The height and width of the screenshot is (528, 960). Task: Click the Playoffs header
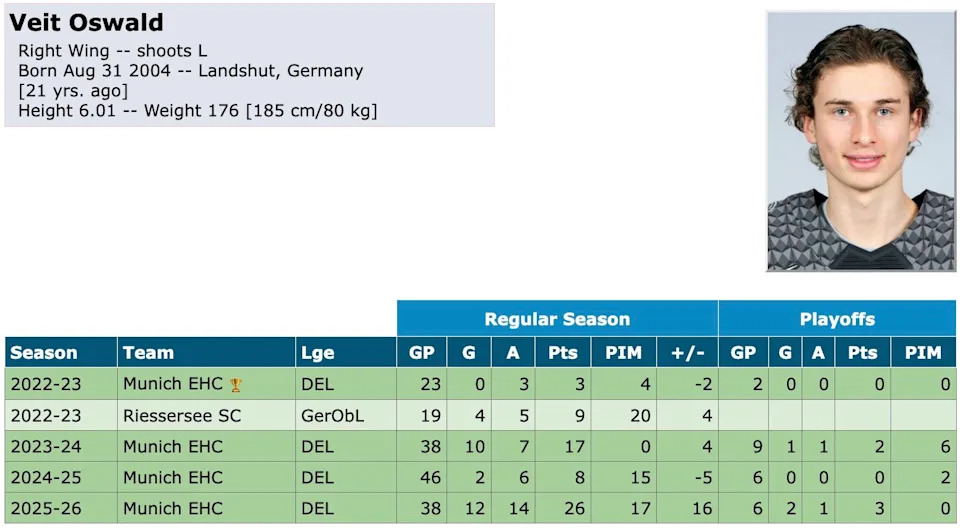pos(837,320)
